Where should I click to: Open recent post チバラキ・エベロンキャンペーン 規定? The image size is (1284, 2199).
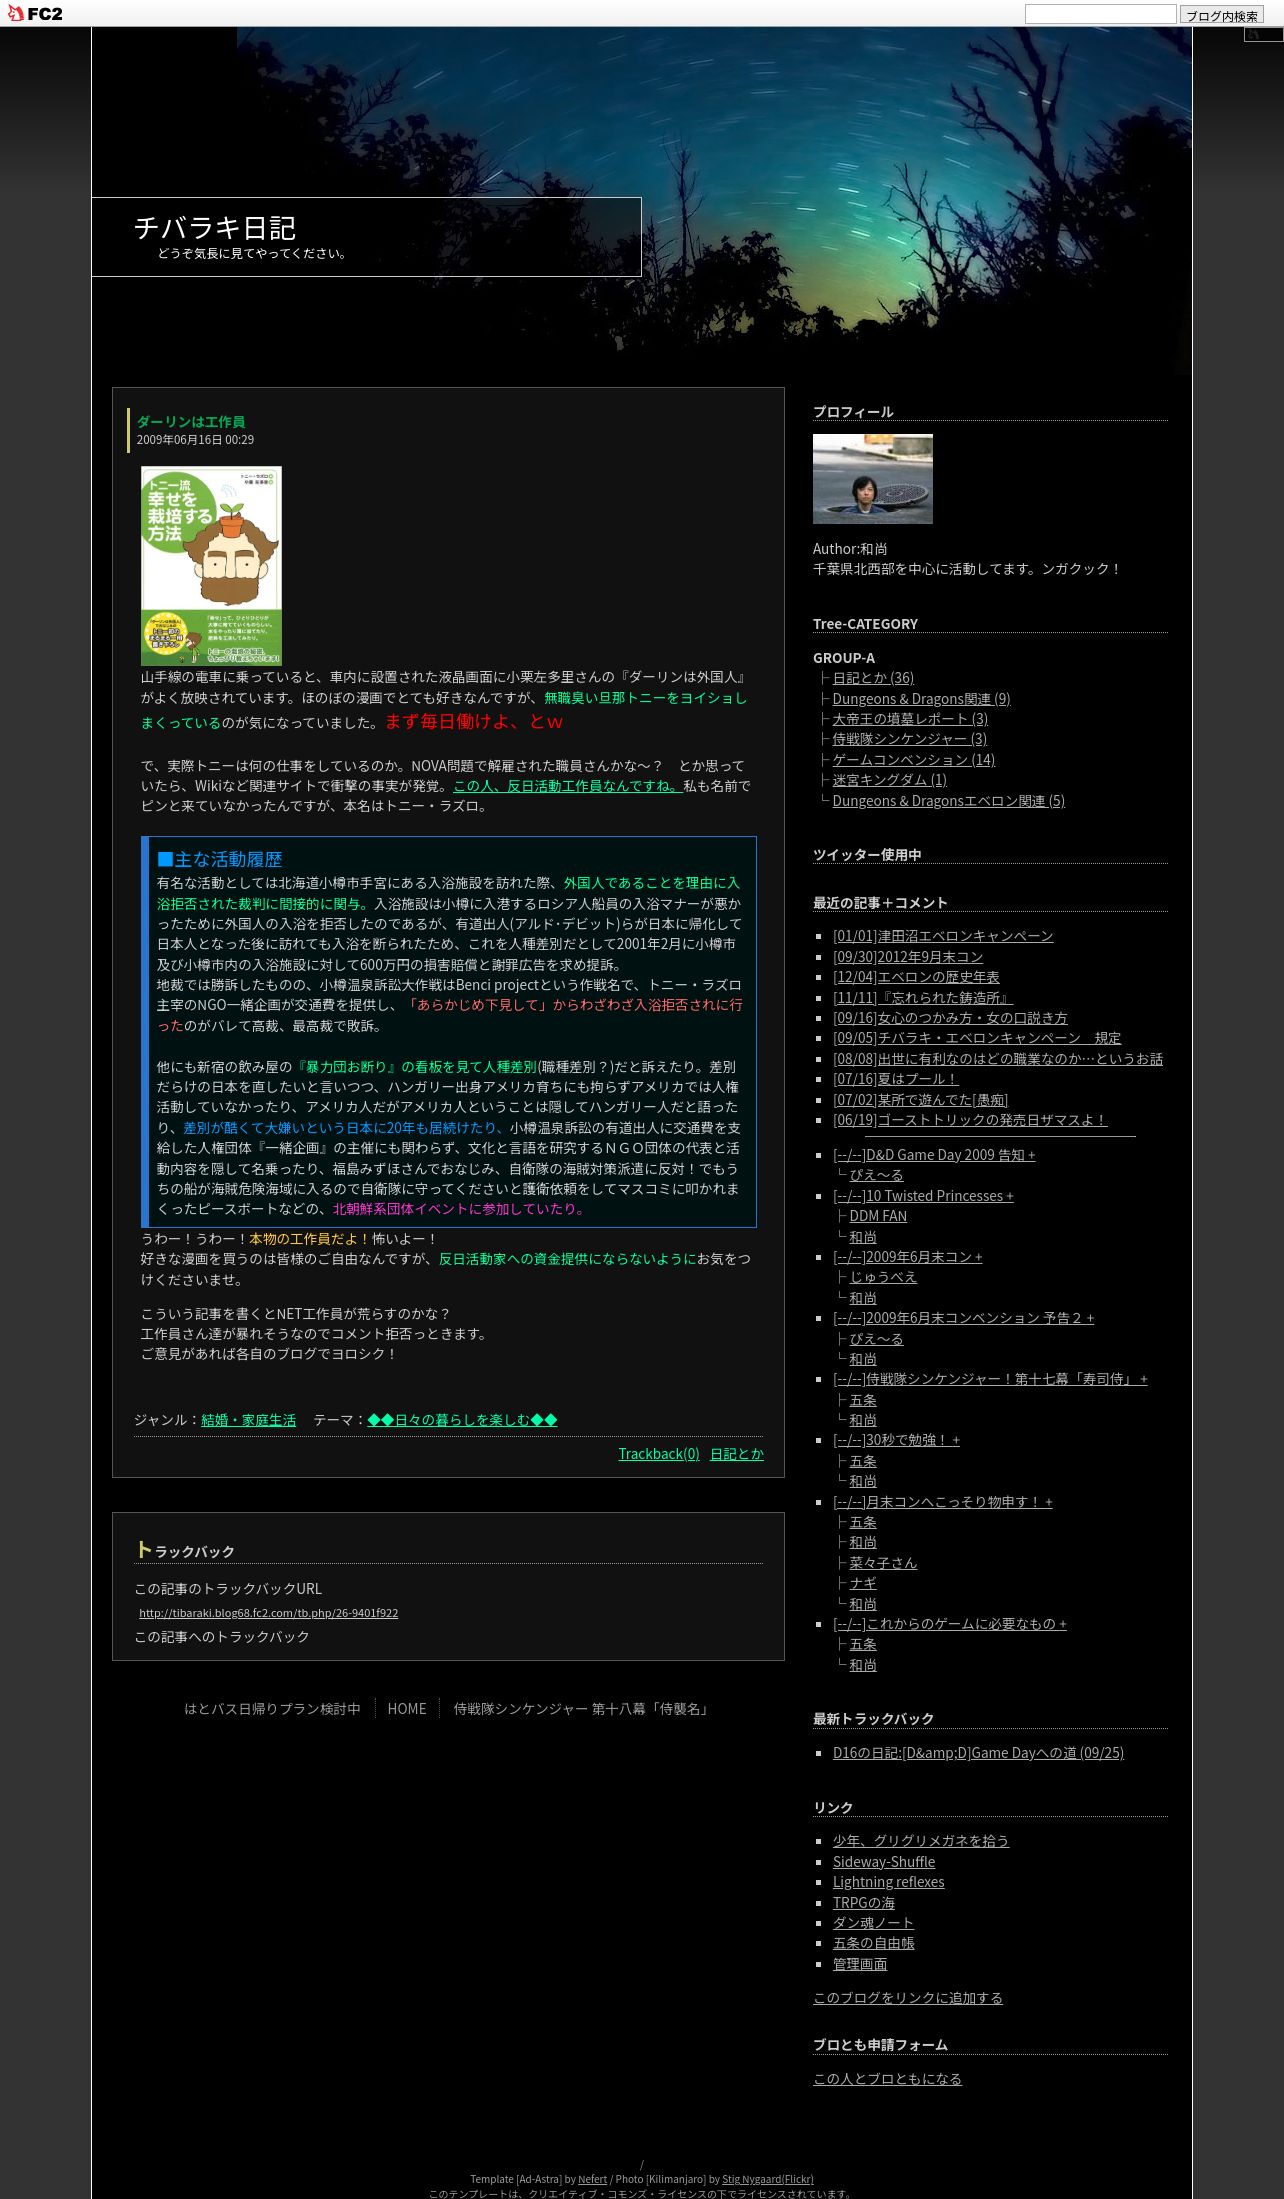[977, 1038]
